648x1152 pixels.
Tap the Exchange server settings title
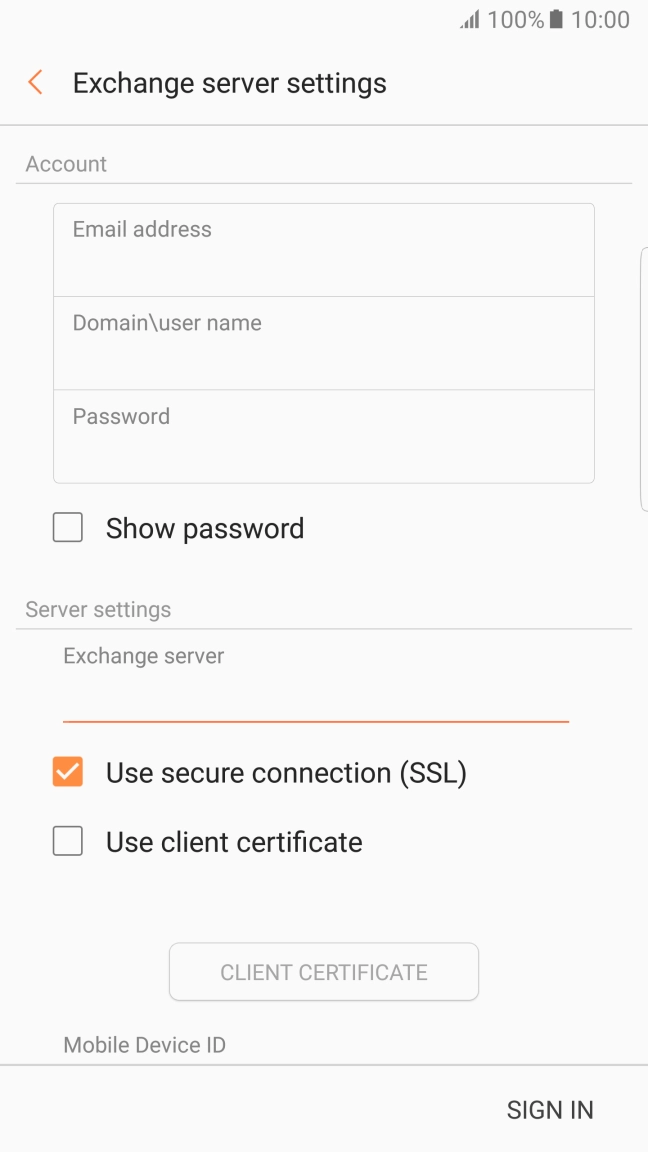(229, 83)
